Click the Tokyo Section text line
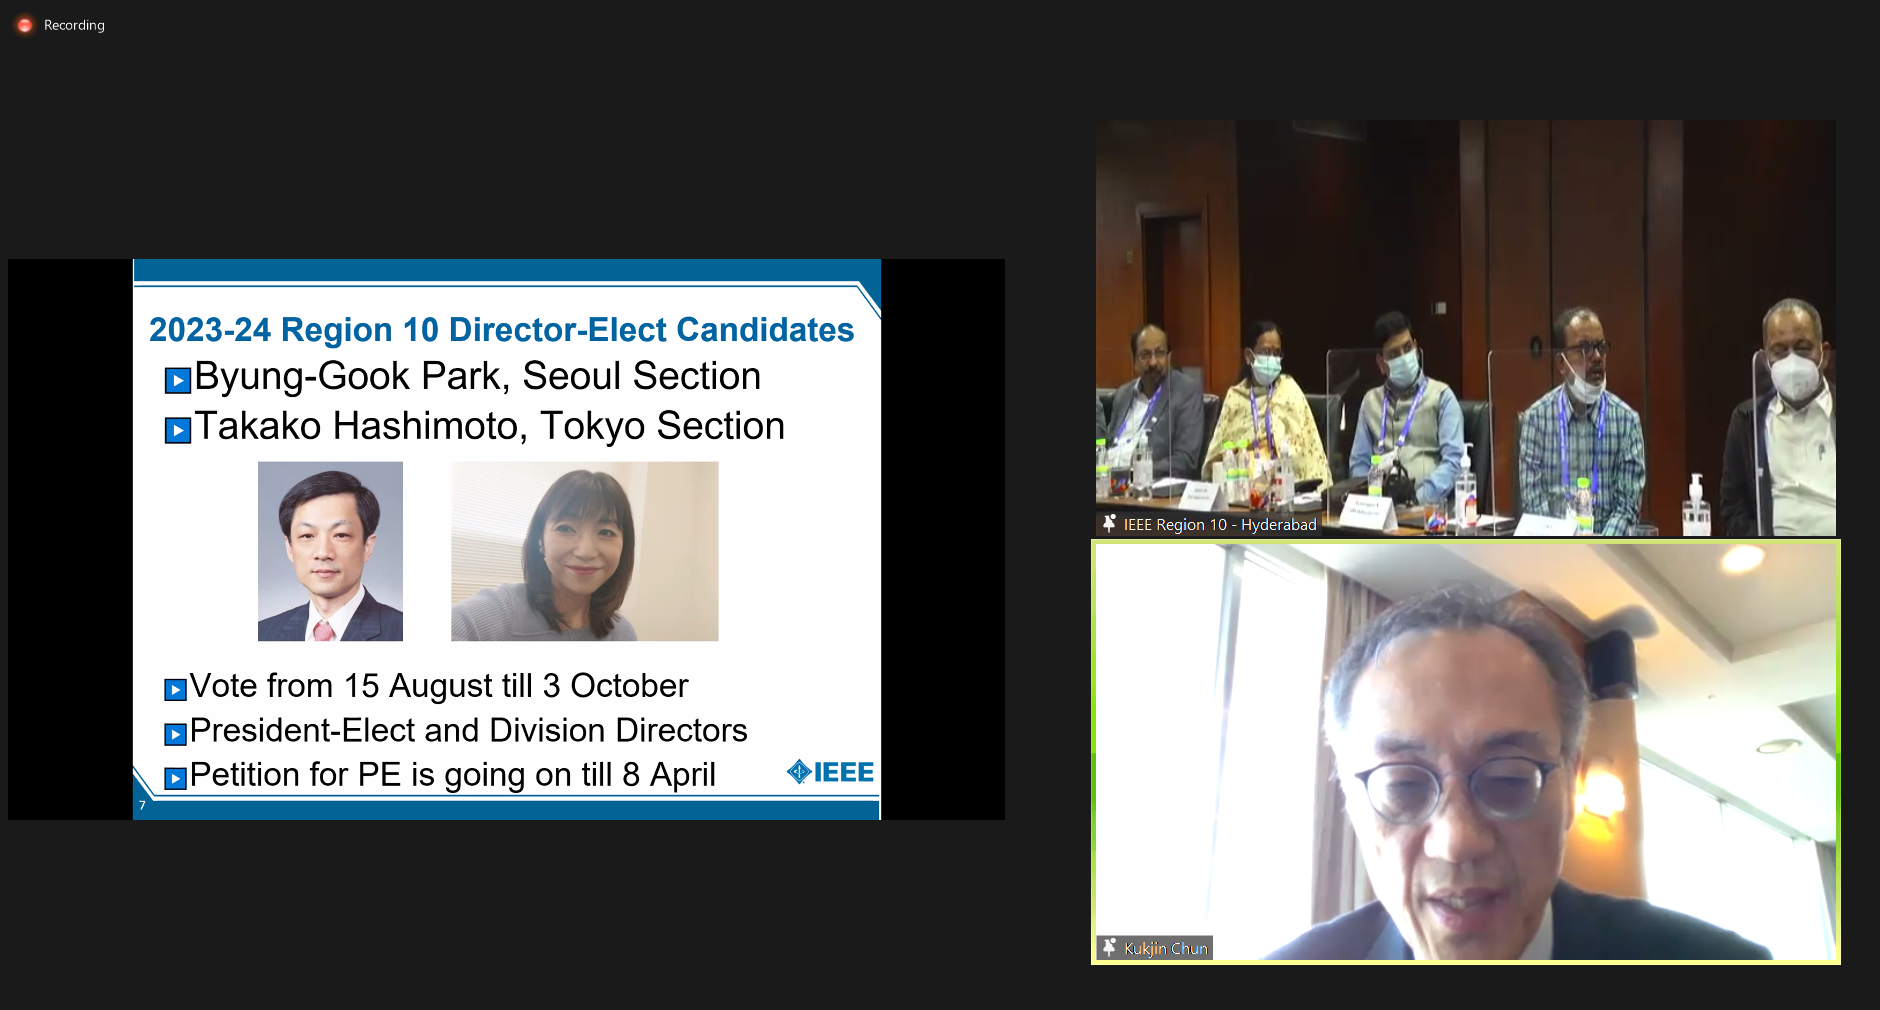 coord(489,426)
